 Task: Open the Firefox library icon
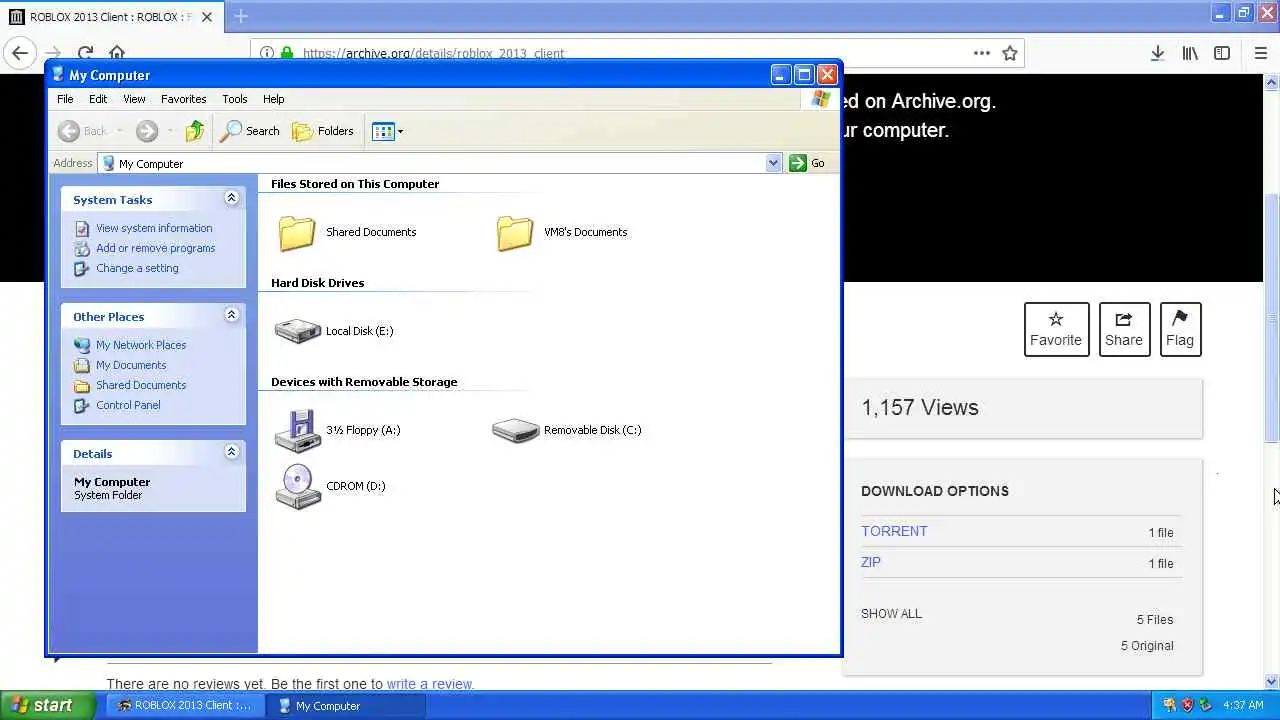click(1190, 53)
